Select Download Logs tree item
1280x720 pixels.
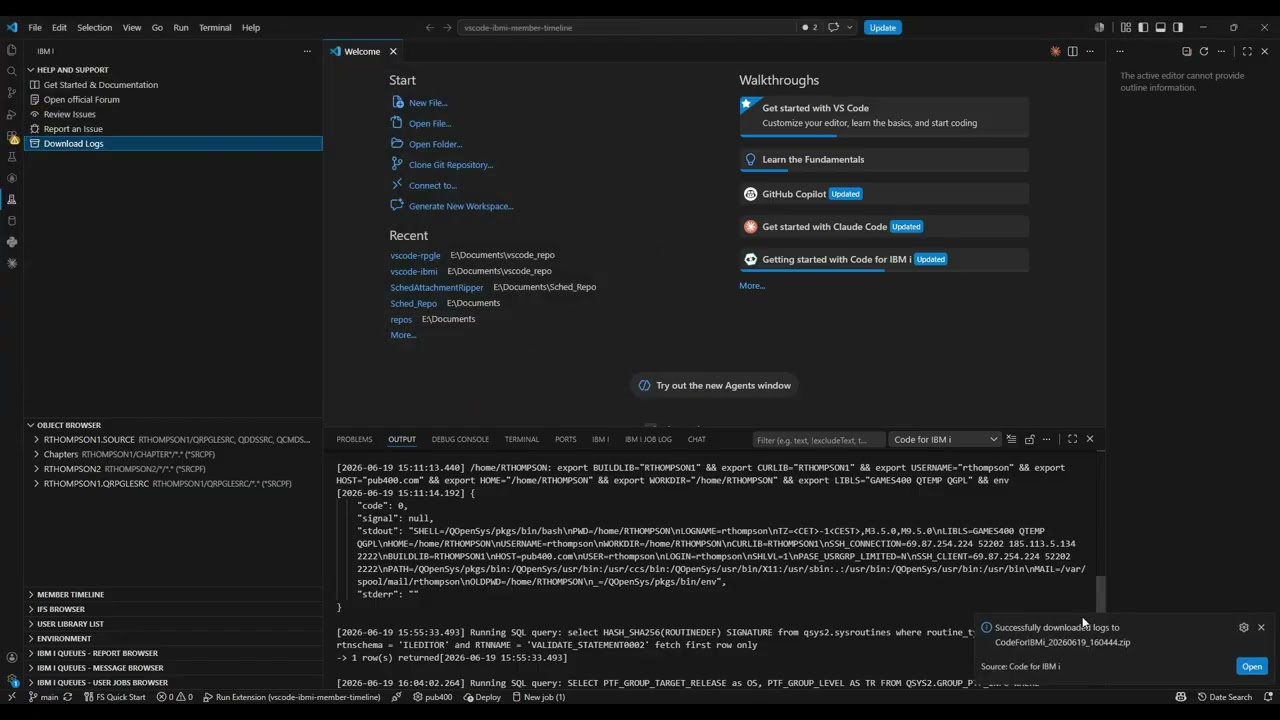coord(173,144)
